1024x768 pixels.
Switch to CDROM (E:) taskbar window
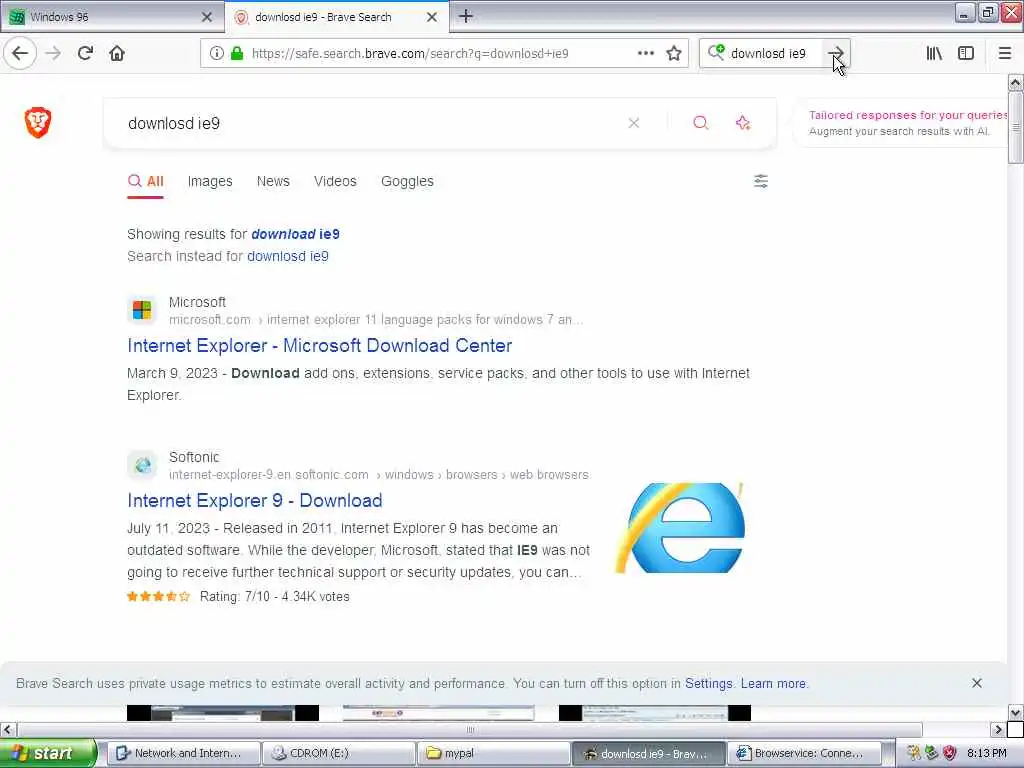pyautogui.click(x=339, y=753)
